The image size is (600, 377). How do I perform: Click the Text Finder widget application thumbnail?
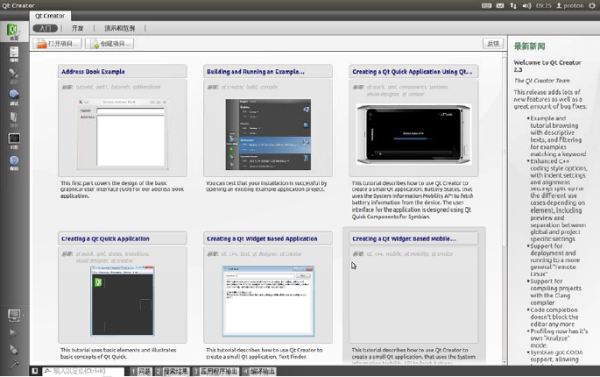[x=268, y=301]
